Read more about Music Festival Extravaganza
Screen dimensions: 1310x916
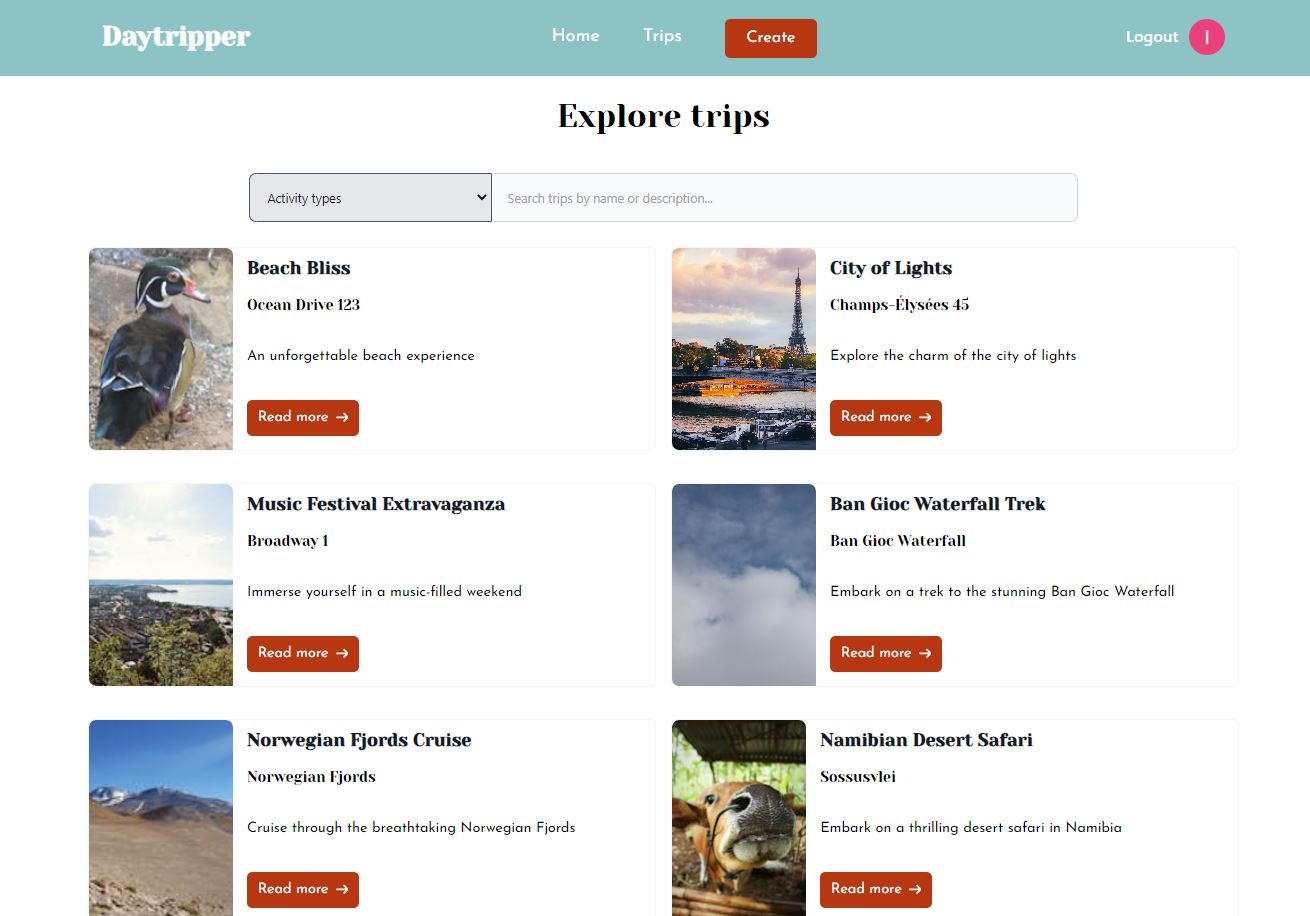pos(302,653)
